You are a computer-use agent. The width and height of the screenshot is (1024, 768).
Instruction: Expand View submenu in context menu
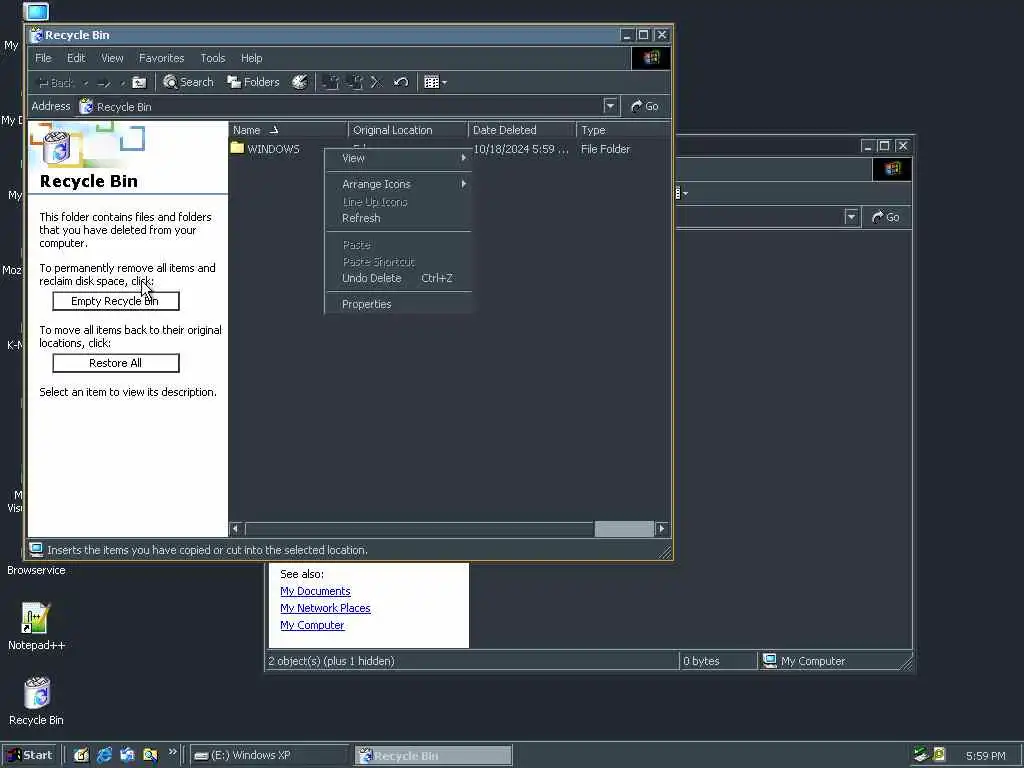pyautogui.click(x=398, y=158)
